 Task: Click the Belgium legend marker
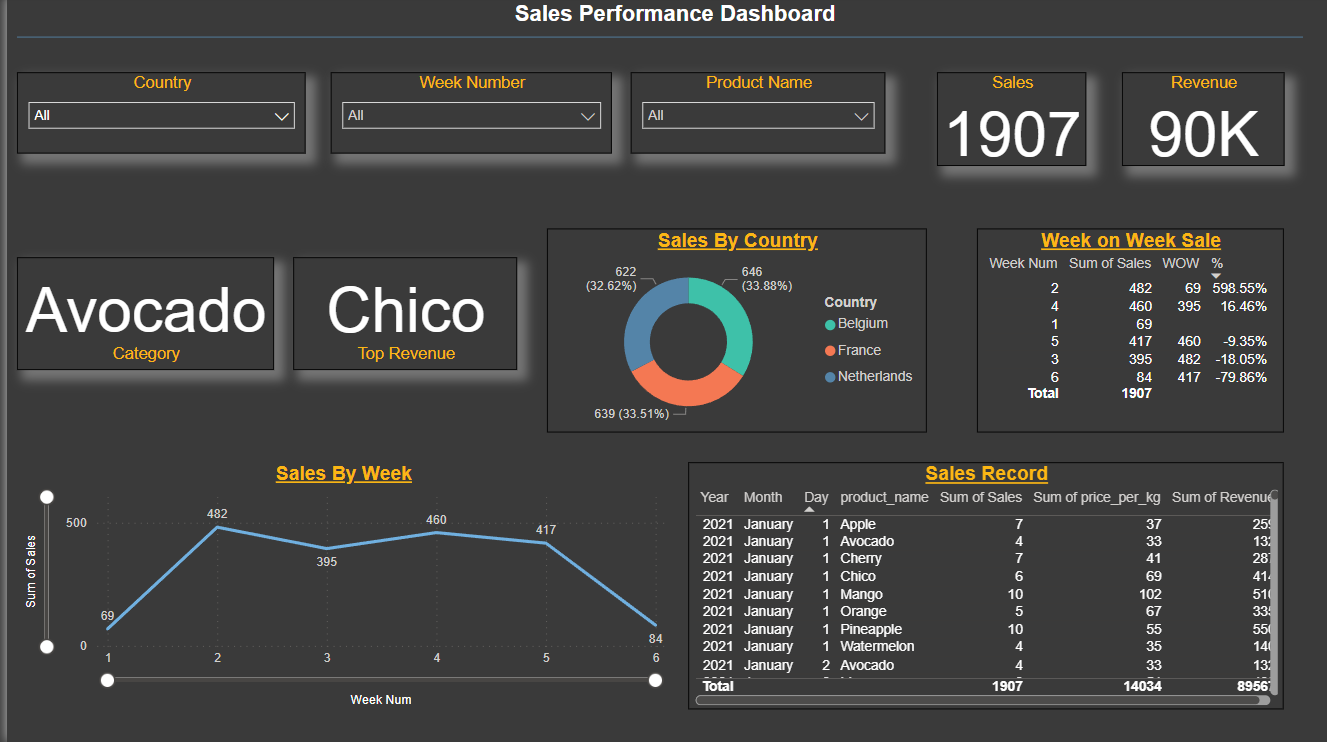pos(830,325)
